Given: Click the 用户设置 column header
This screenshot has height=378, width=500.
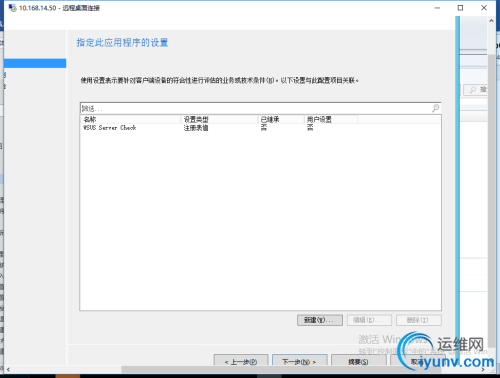Looking at the screenshot, I should [331, 119].
